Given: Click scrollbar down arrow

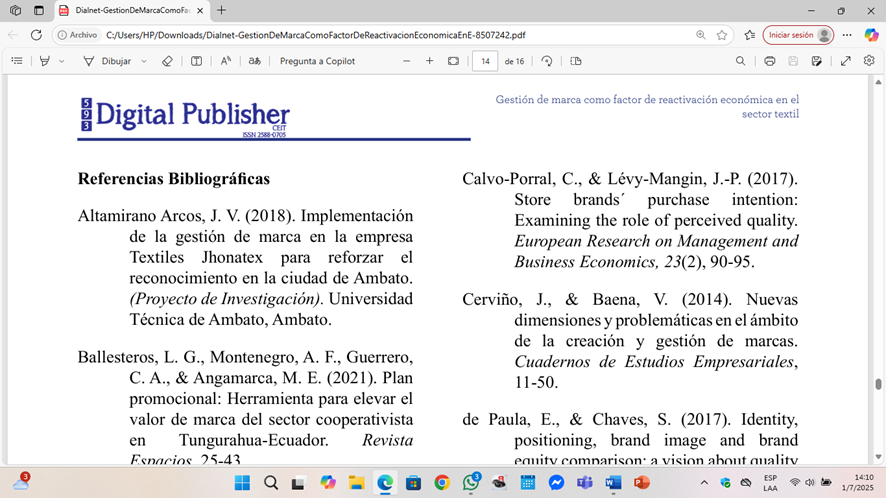Looking at the screenshot, I should [878, 457].
